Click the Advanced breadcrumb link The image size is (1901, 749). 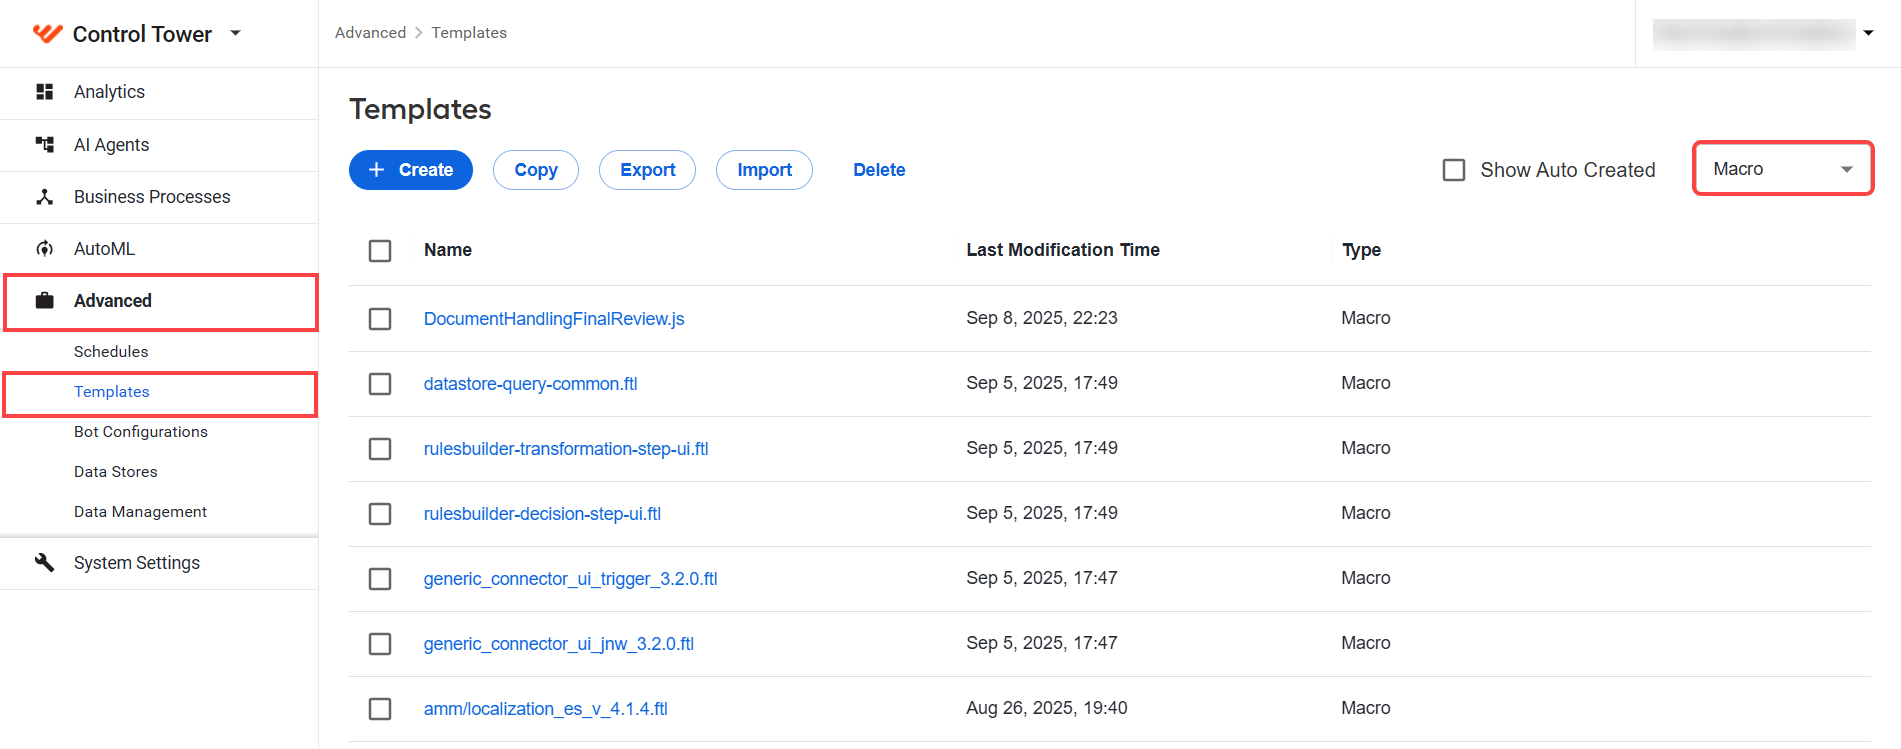point(370,33)
